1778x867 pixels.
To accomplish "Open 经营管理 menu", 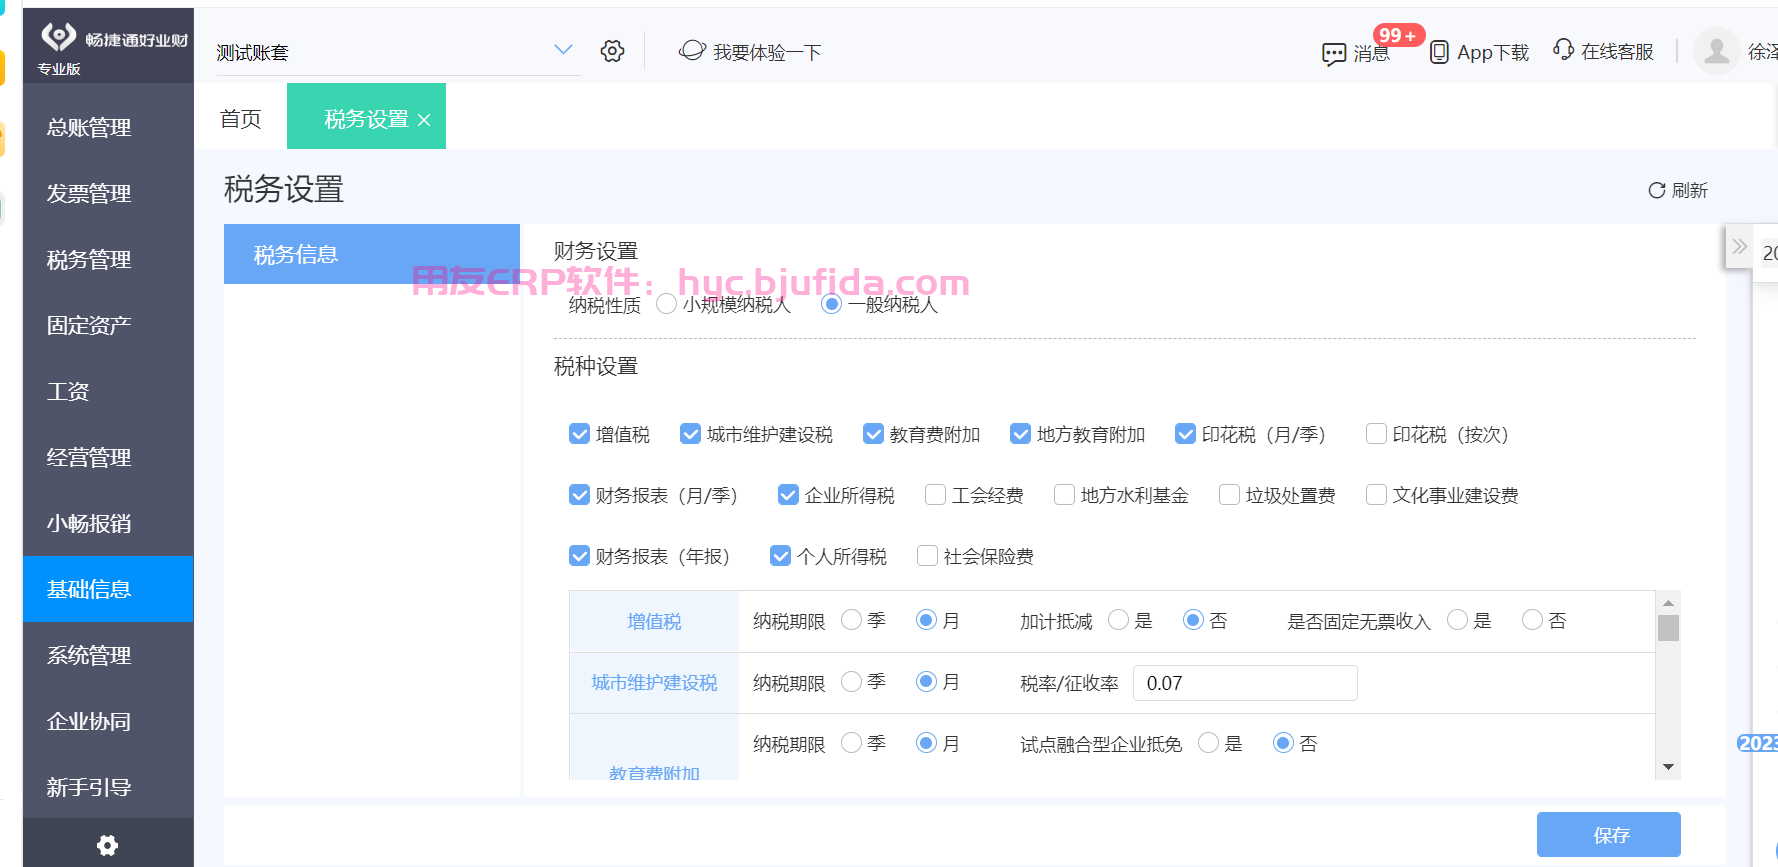I will (x=108, y=457).
